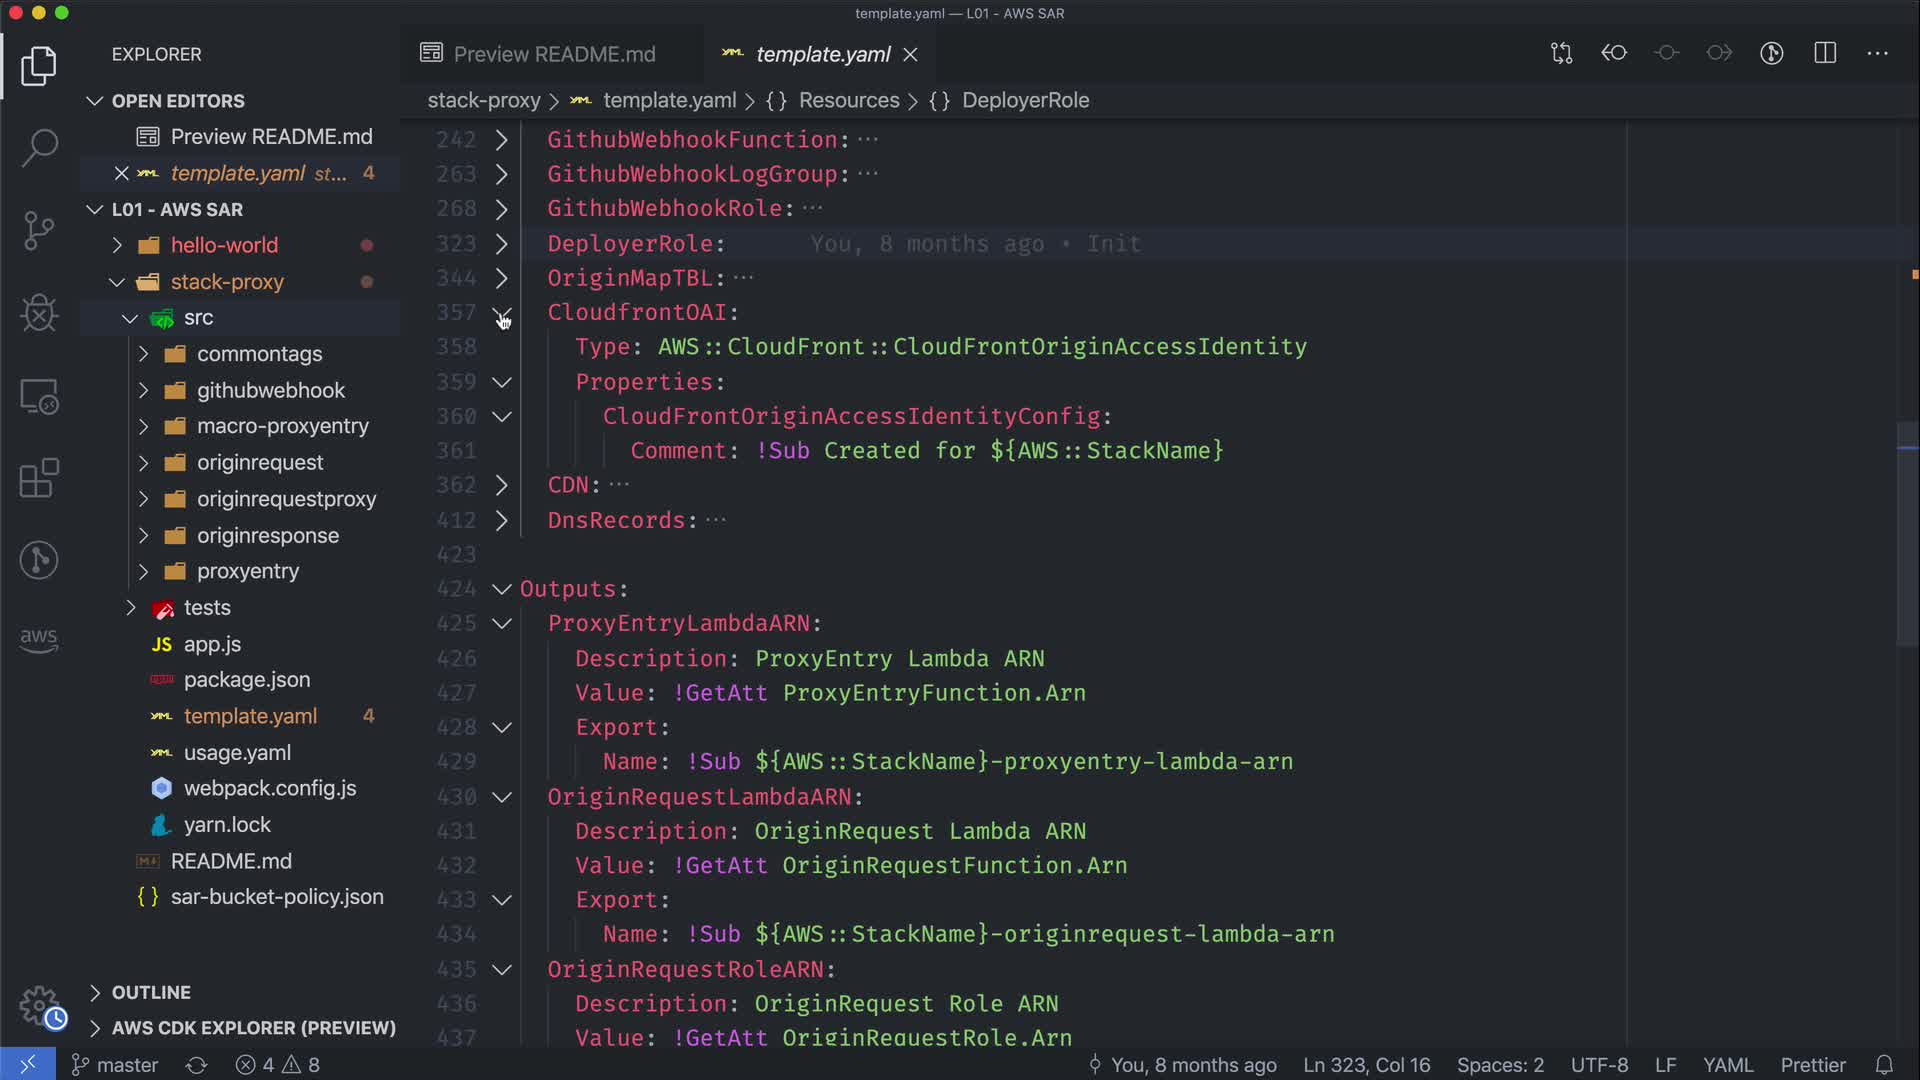The image size is (1920, 1080).
Task: Open the Run and Debug view
Action: coord(39,312)
